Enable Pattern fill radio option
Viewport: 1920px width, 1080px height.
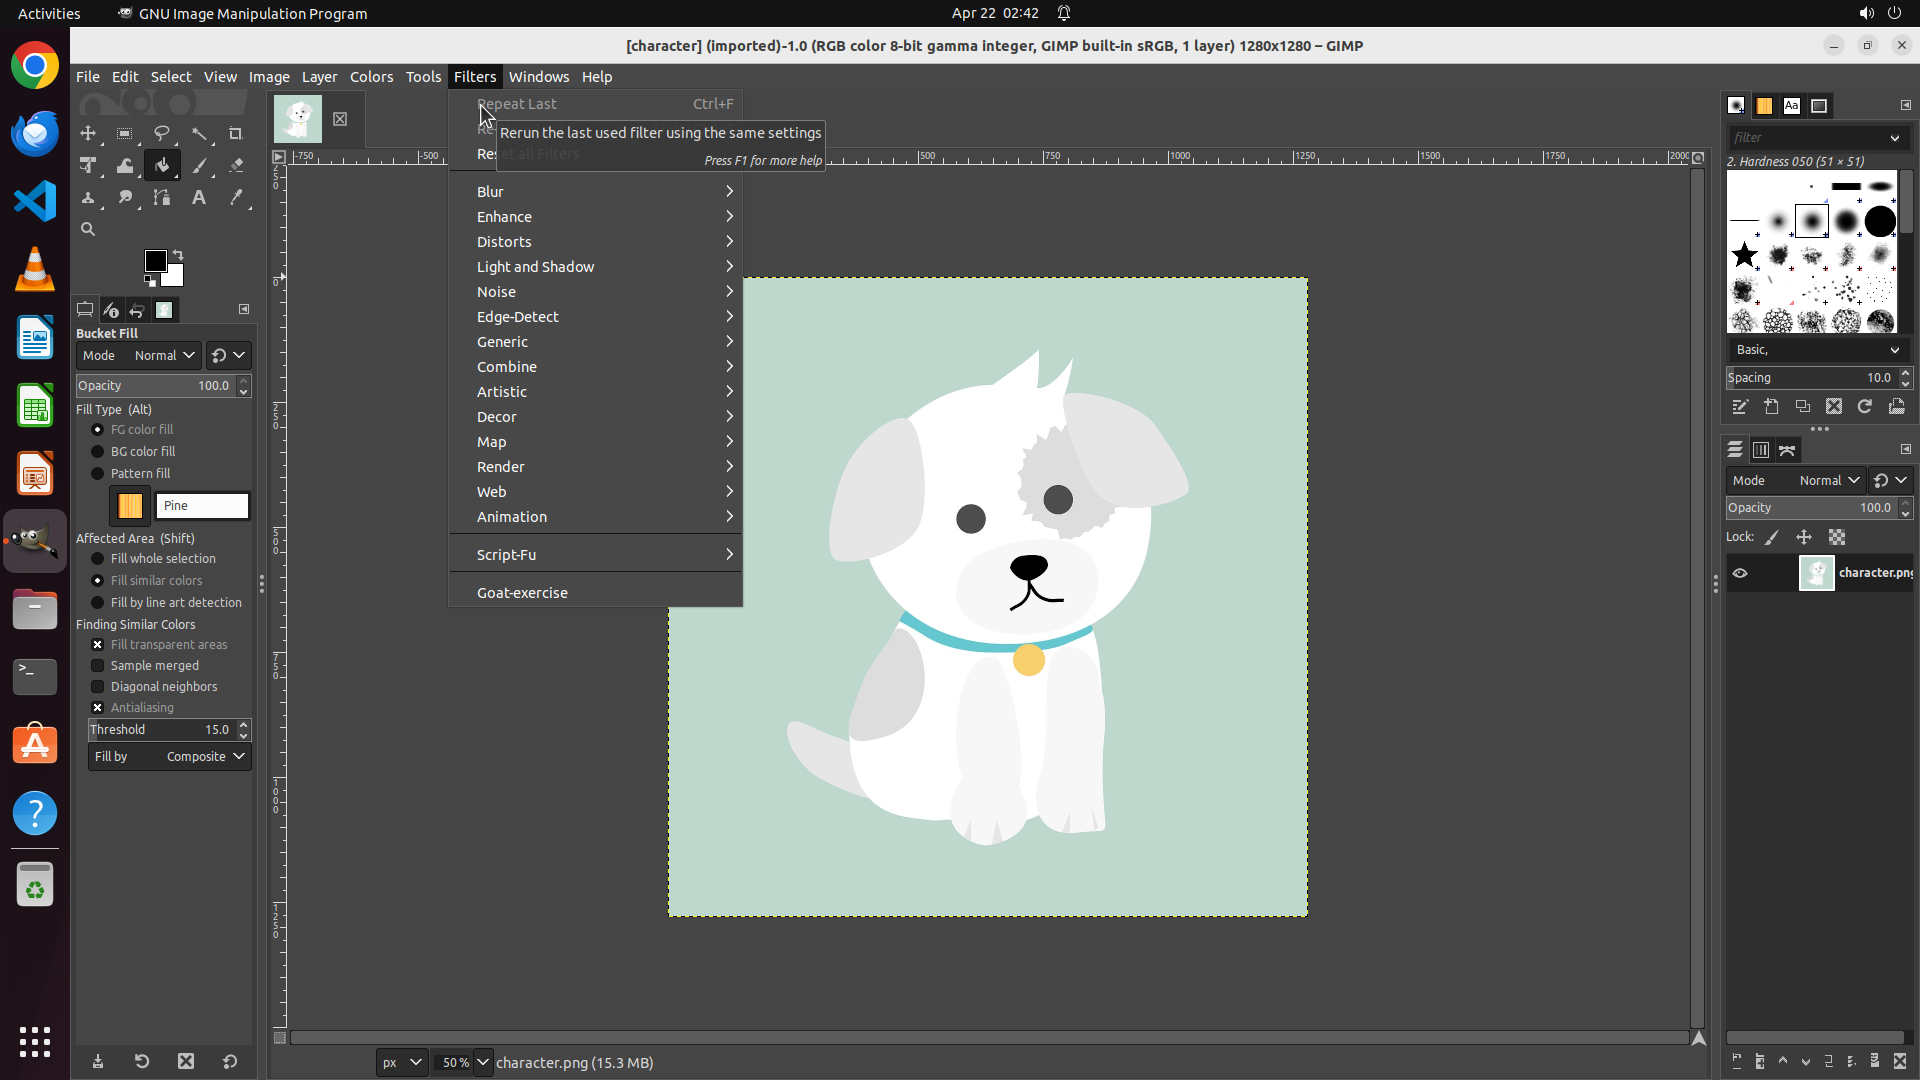98,473
